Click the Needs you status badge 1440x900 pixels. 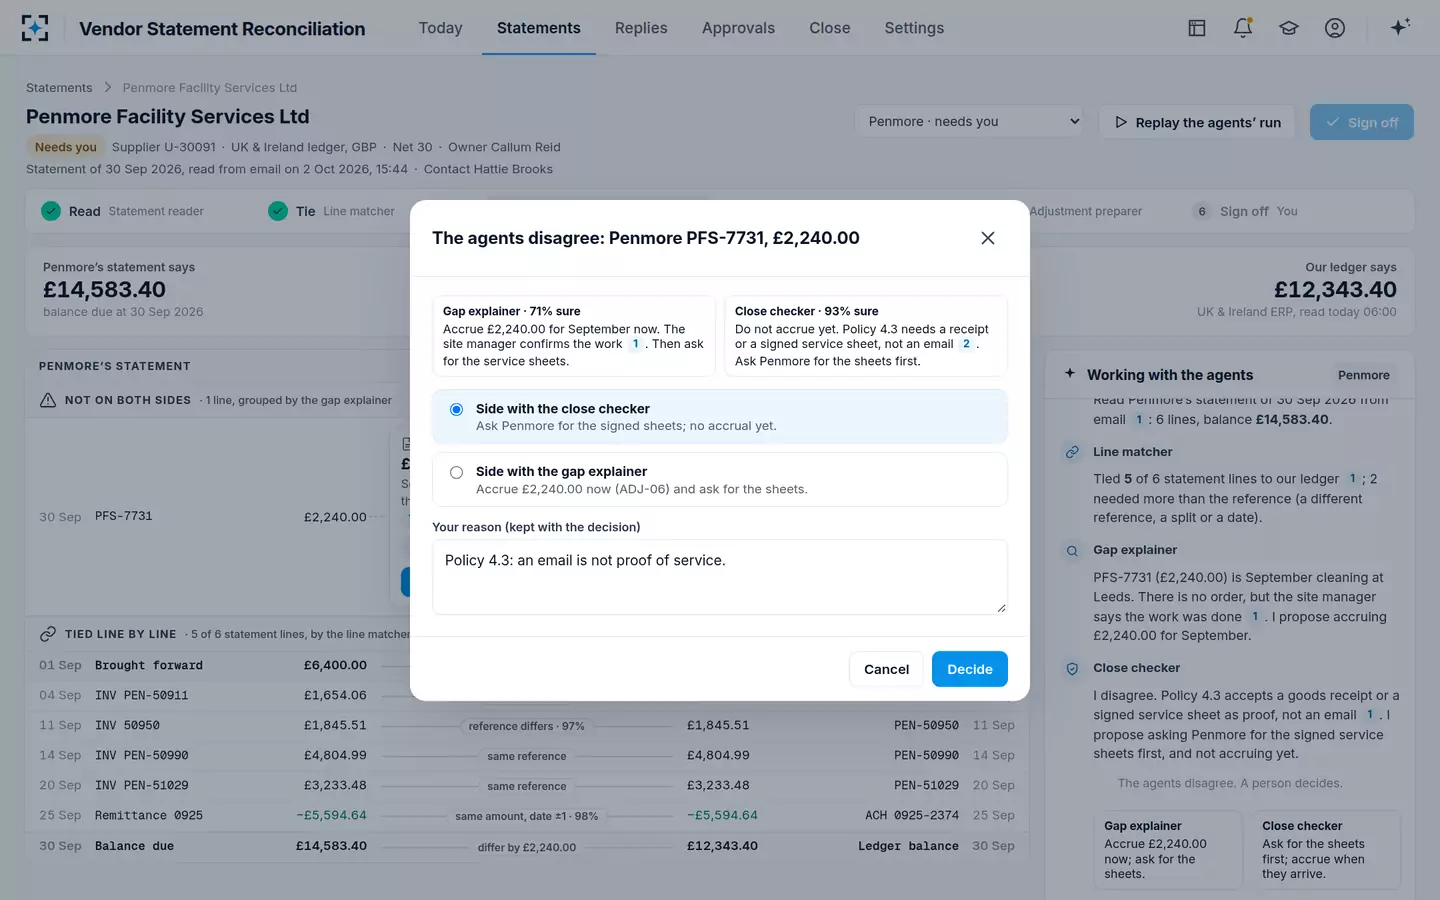pos(66,147)
